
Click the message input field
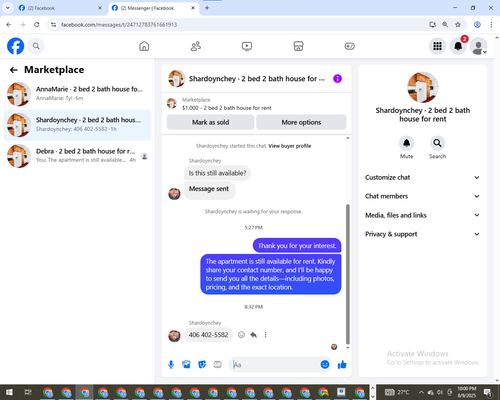(275, 365)
